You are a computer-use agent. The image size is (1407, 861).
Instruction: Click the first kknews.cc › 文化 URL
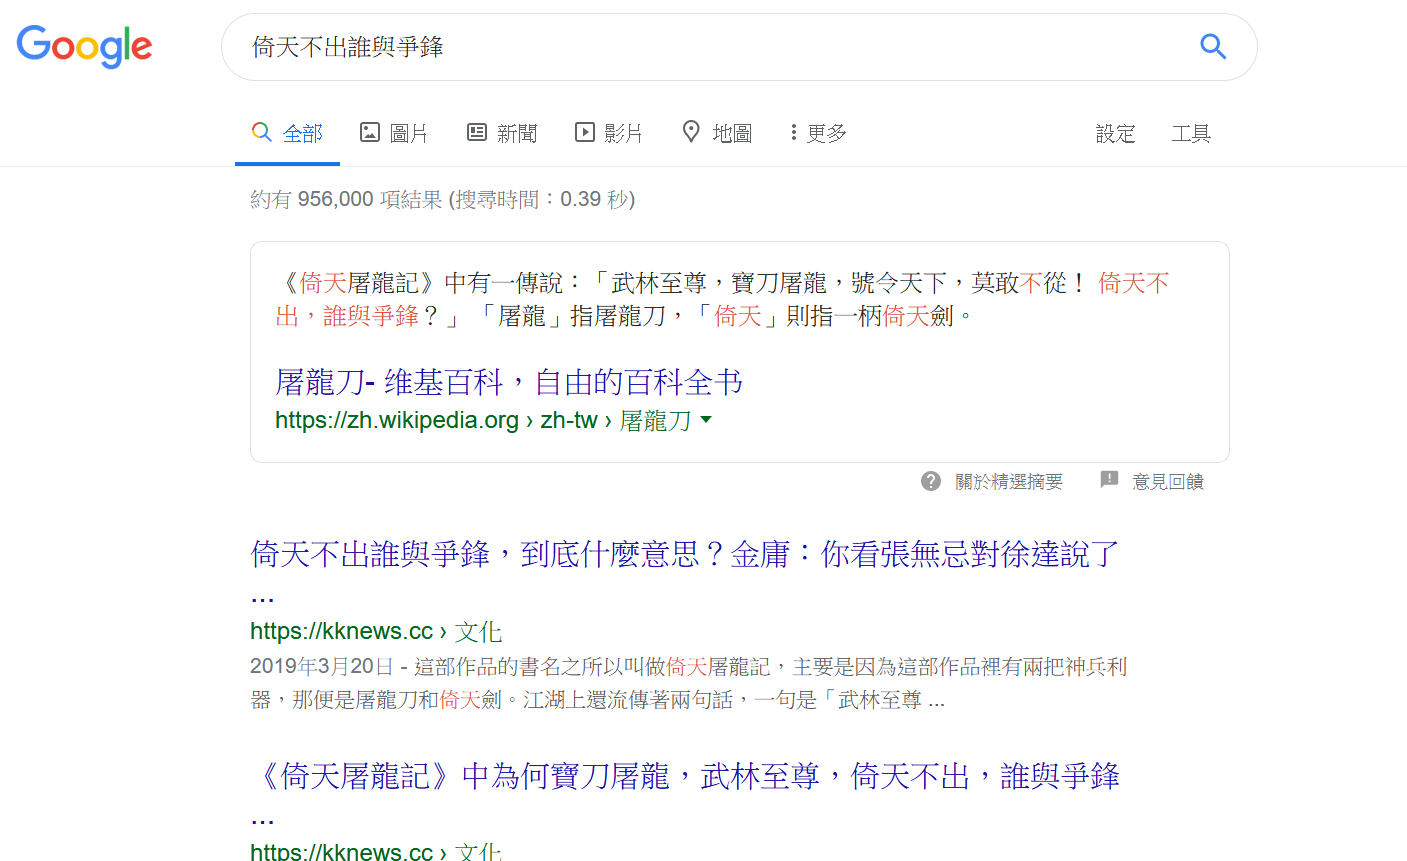(376, 632)
